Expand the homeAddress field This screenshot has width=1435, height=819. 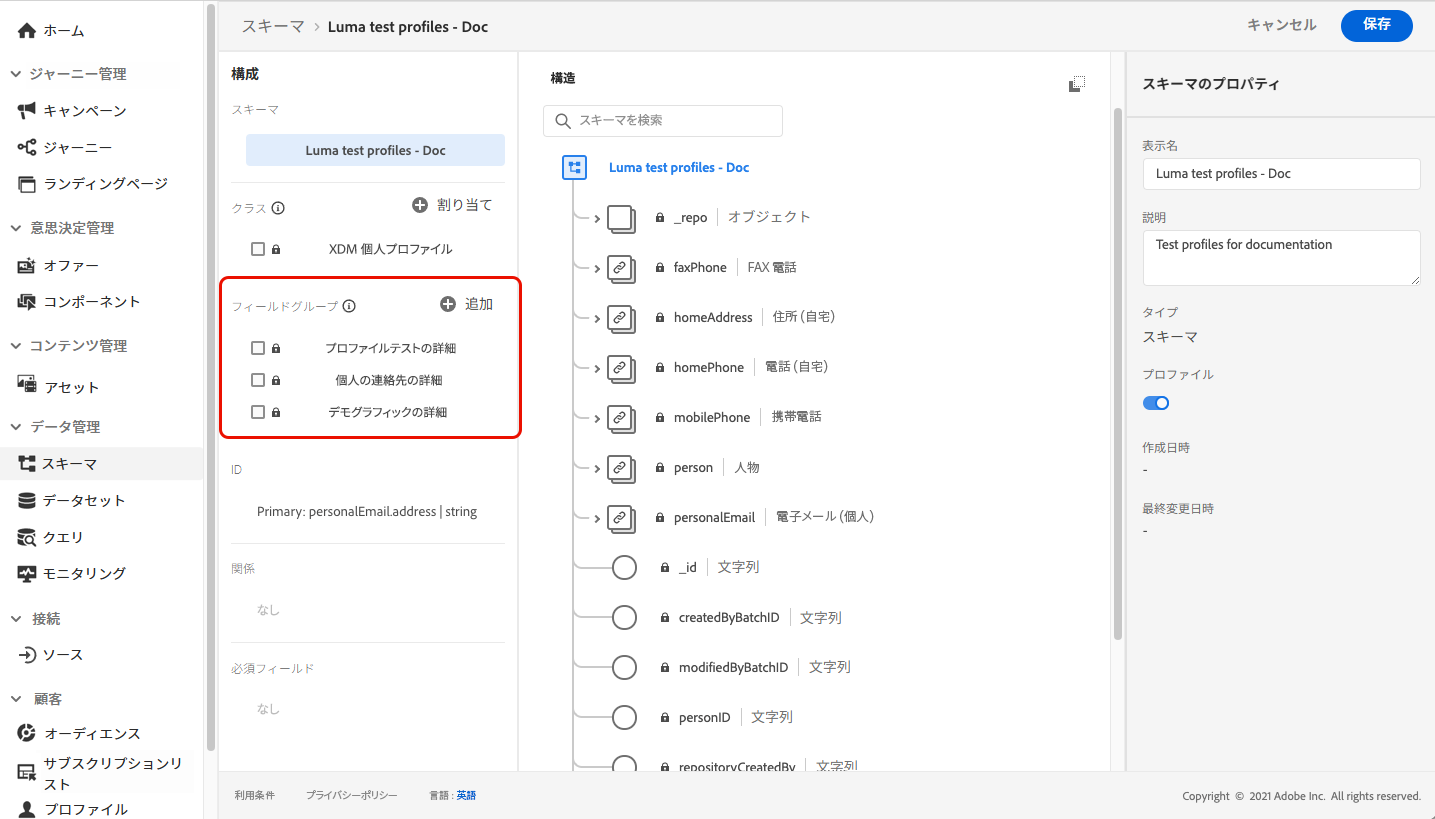(597, 318)
